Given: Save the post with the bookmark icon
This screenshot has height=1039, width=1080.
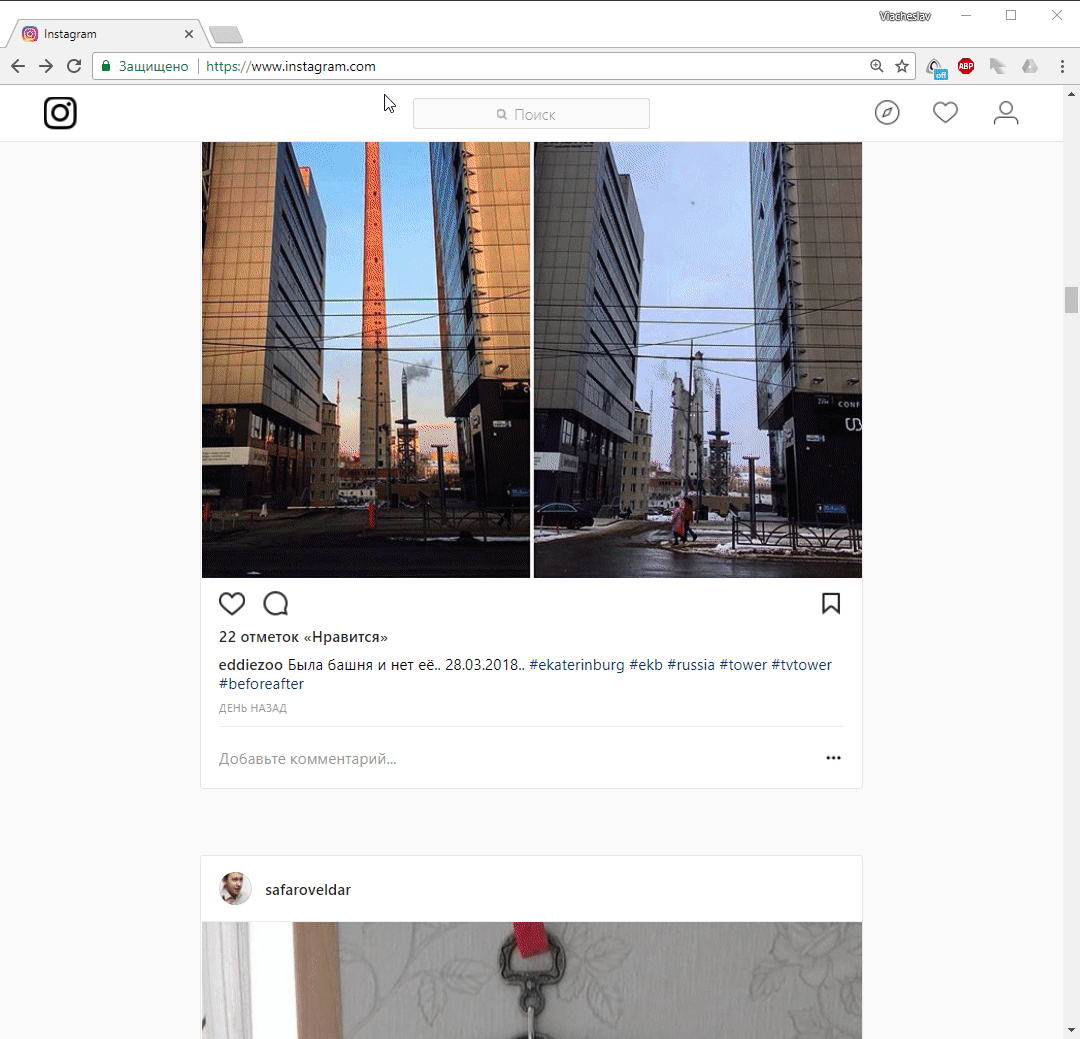Looking at the screenshot, I should pyautogui.click(x=831, y=604).
